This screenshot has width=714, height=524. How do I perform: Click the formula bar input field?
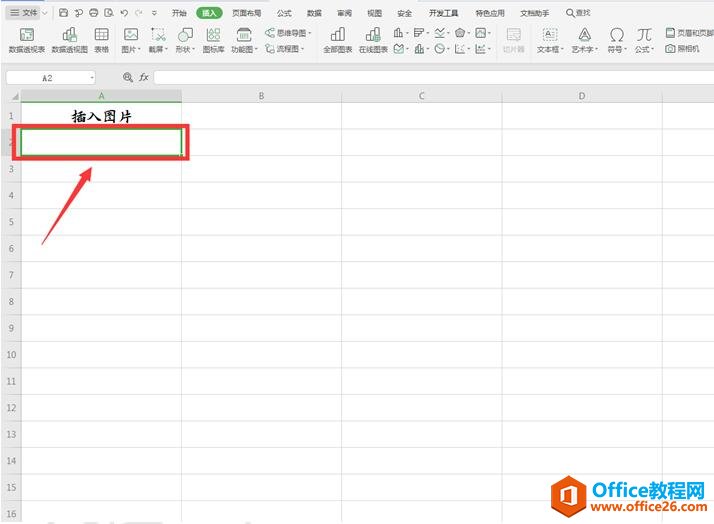[x=434, y=77]
